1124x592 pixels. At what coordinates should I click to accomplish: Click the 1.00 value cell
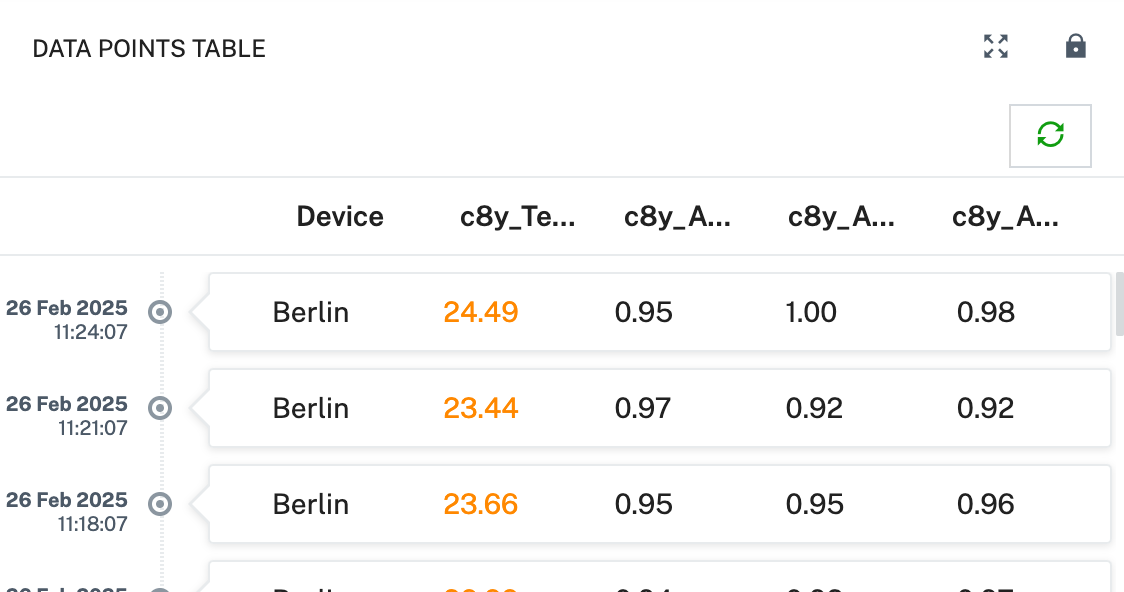pos(811,313)
